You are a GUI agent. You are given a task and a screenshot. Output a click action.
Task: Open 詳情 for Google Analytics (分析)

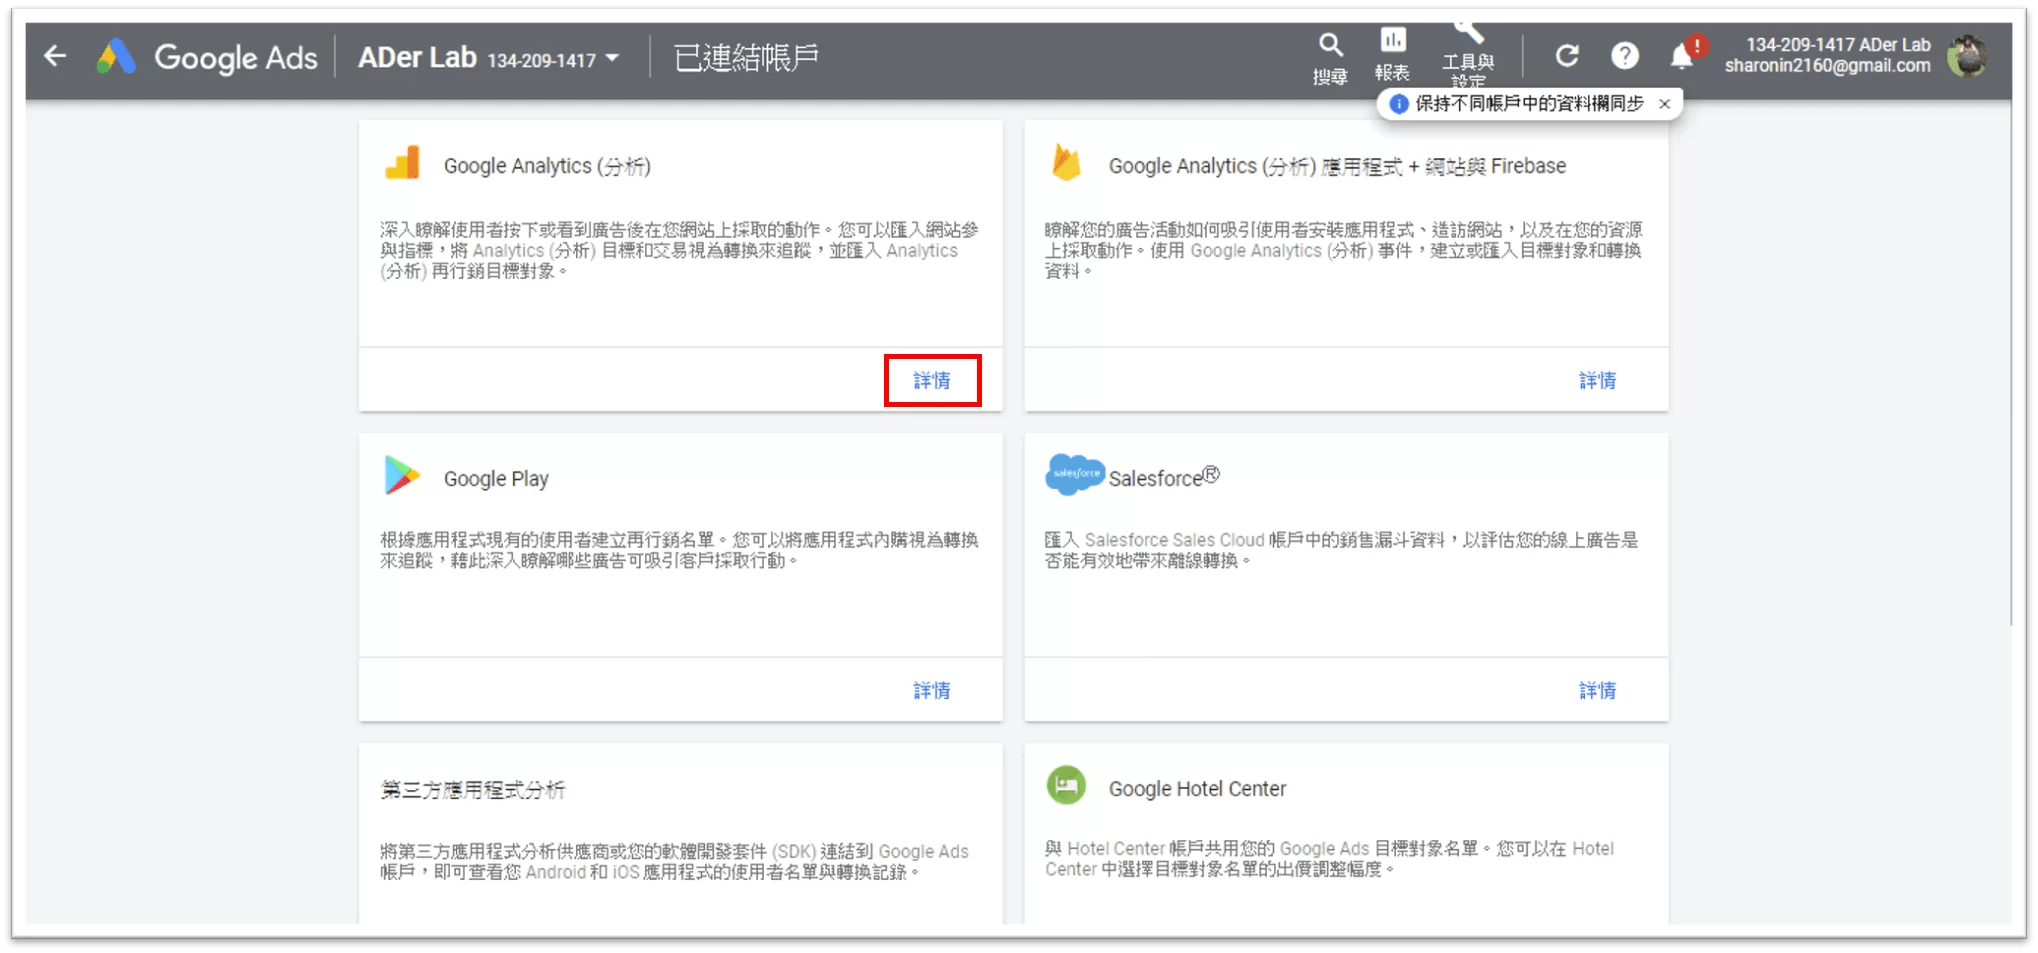(x=932, y=381)
